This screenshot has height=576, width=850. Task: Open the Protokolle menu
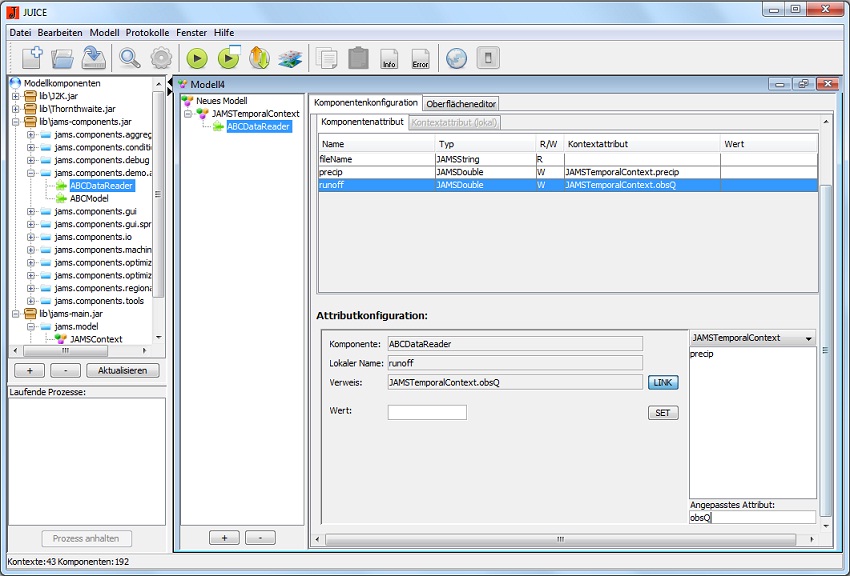(x=148, y=33)
